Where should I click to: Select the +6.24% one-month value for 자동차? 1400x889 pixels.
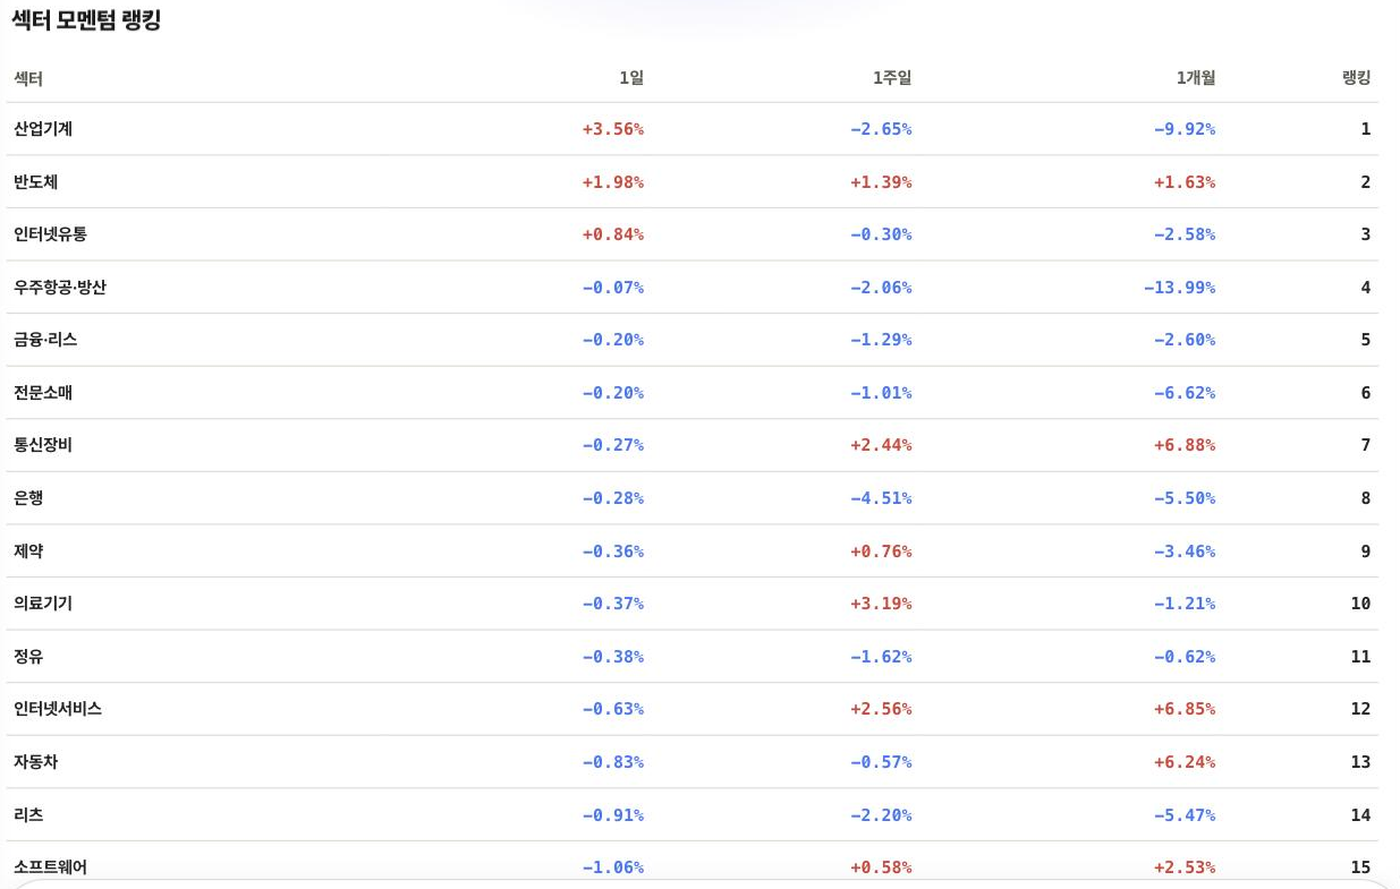coord(1185,762)
